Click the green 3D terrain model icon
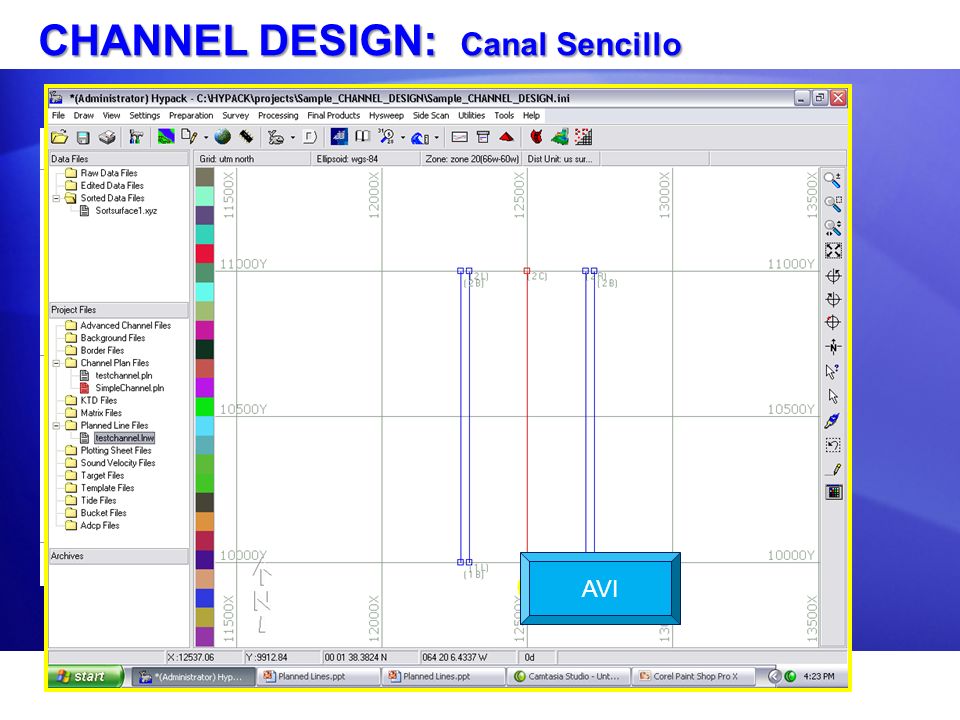Image resolution: width=960 pixels, height=720 pixels. pos(560,137)
